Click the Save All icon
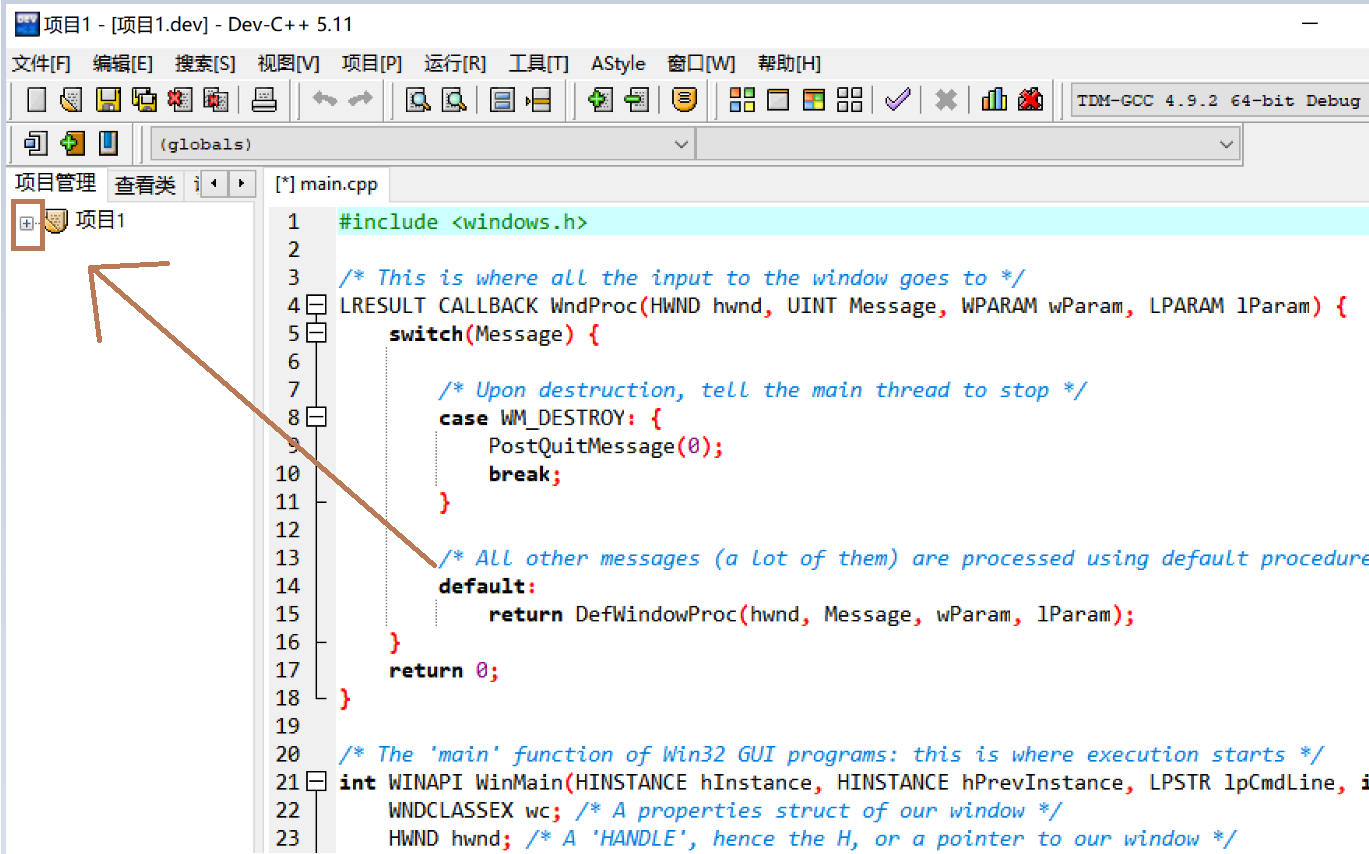The height and width of the screenshot is (854, 1369). [x=144, y=100]
